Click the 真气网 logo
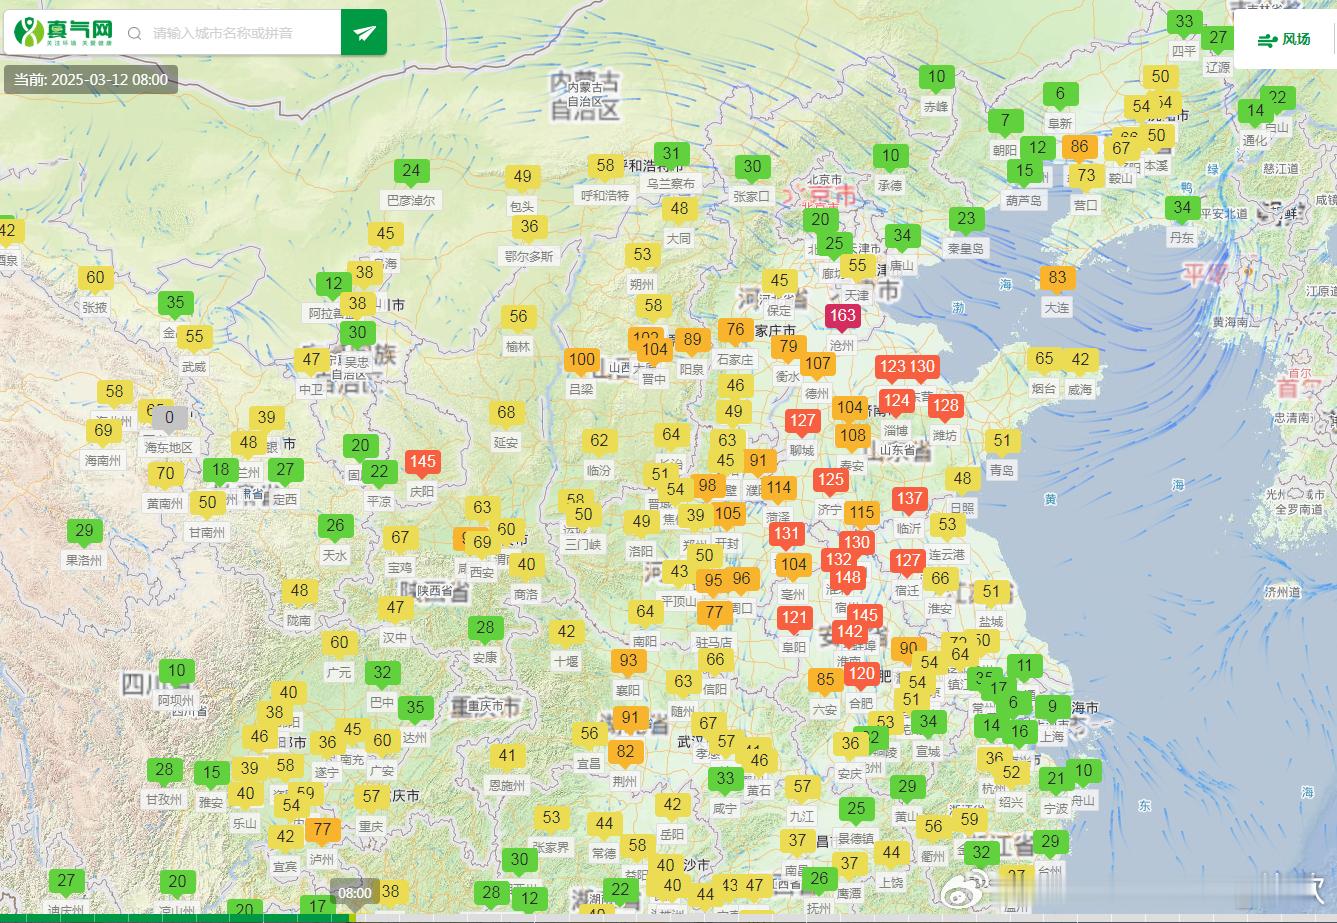Image resolution: width=1337 pixels, height=923 pixels. tap(64, 33)
